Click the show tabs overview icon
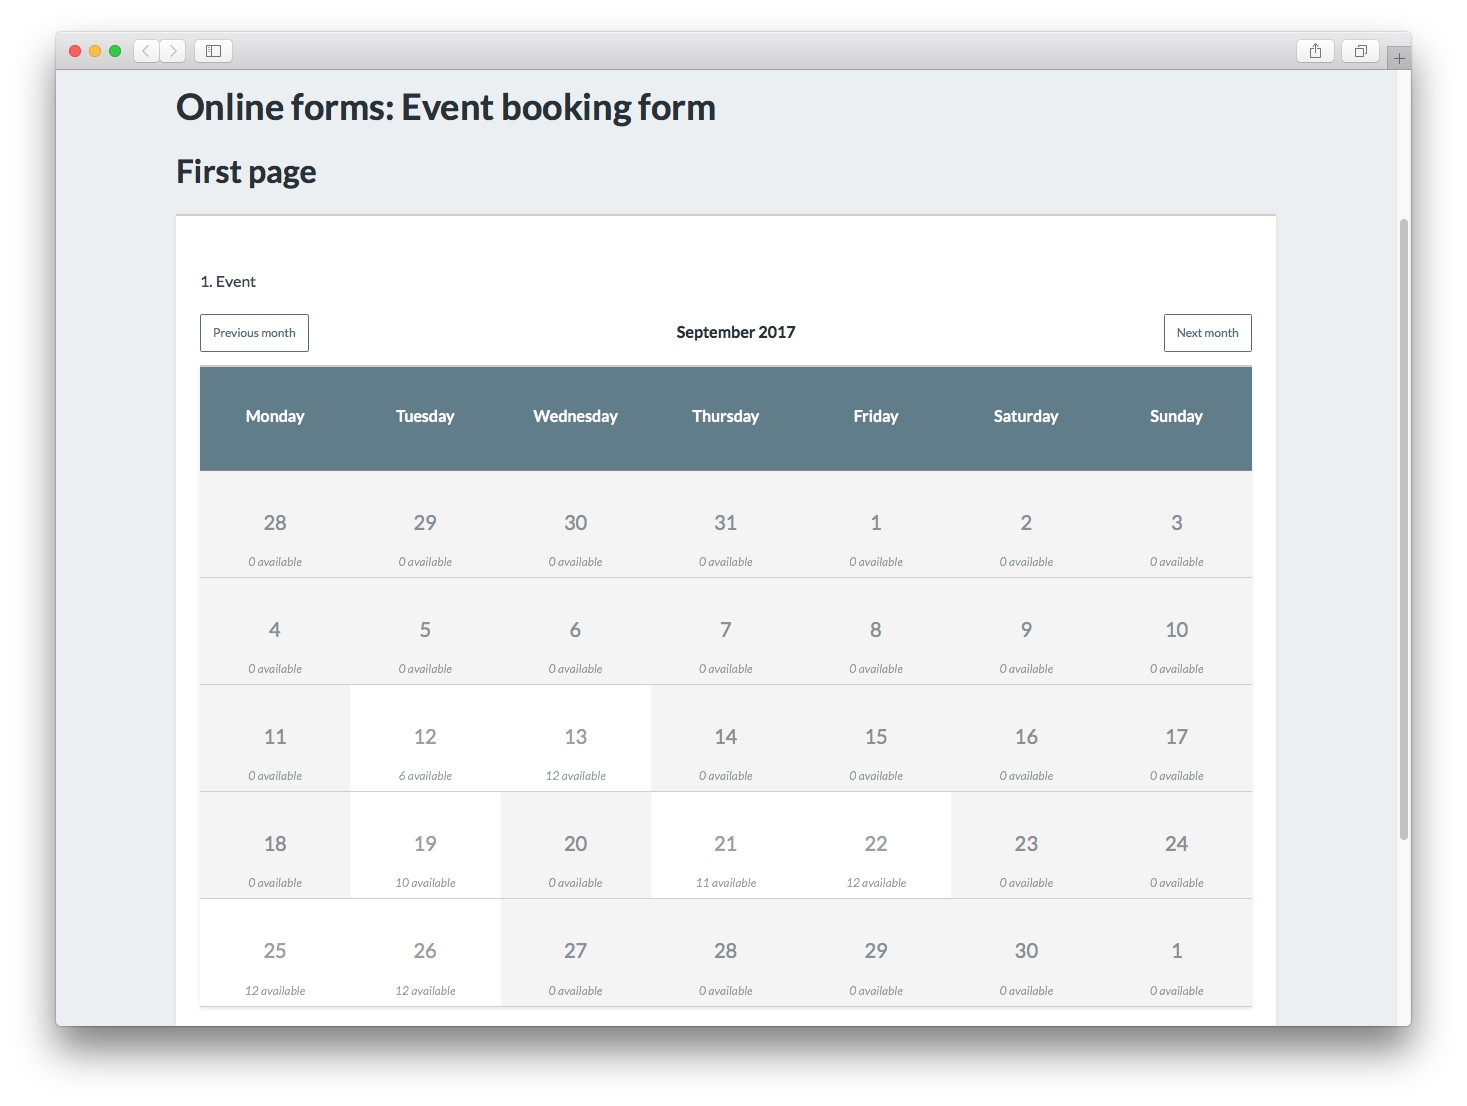This screenshot has height=1106, width=1467. pyautogui.click(x=1360, y=51)
